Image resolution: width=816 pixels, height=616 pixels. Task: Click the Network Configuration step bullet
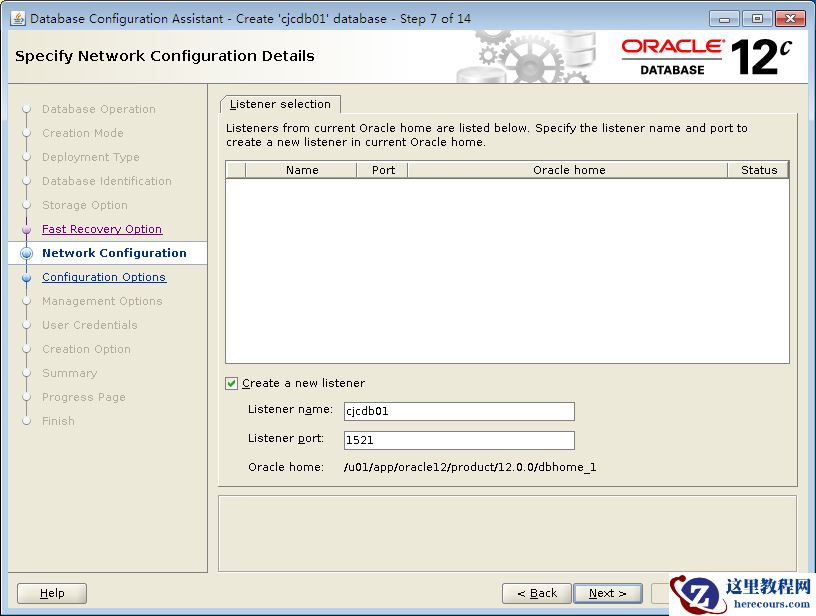pyautogui.click(x=27, y=254)
